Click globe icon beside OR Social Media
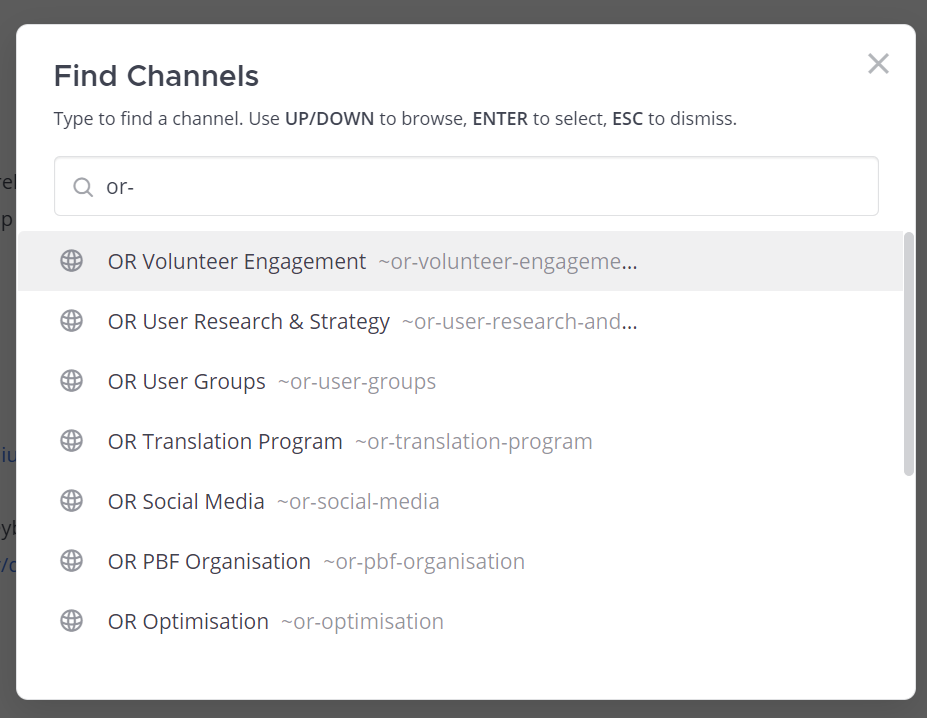Viewport: 927px width, 718px height. [71, 501]
